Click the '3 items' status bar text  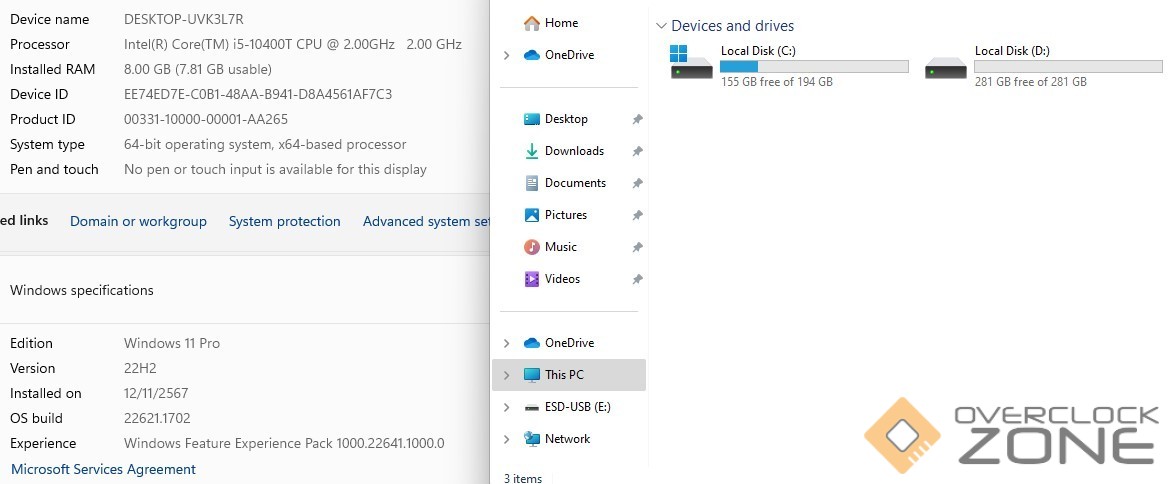point(523,478)
